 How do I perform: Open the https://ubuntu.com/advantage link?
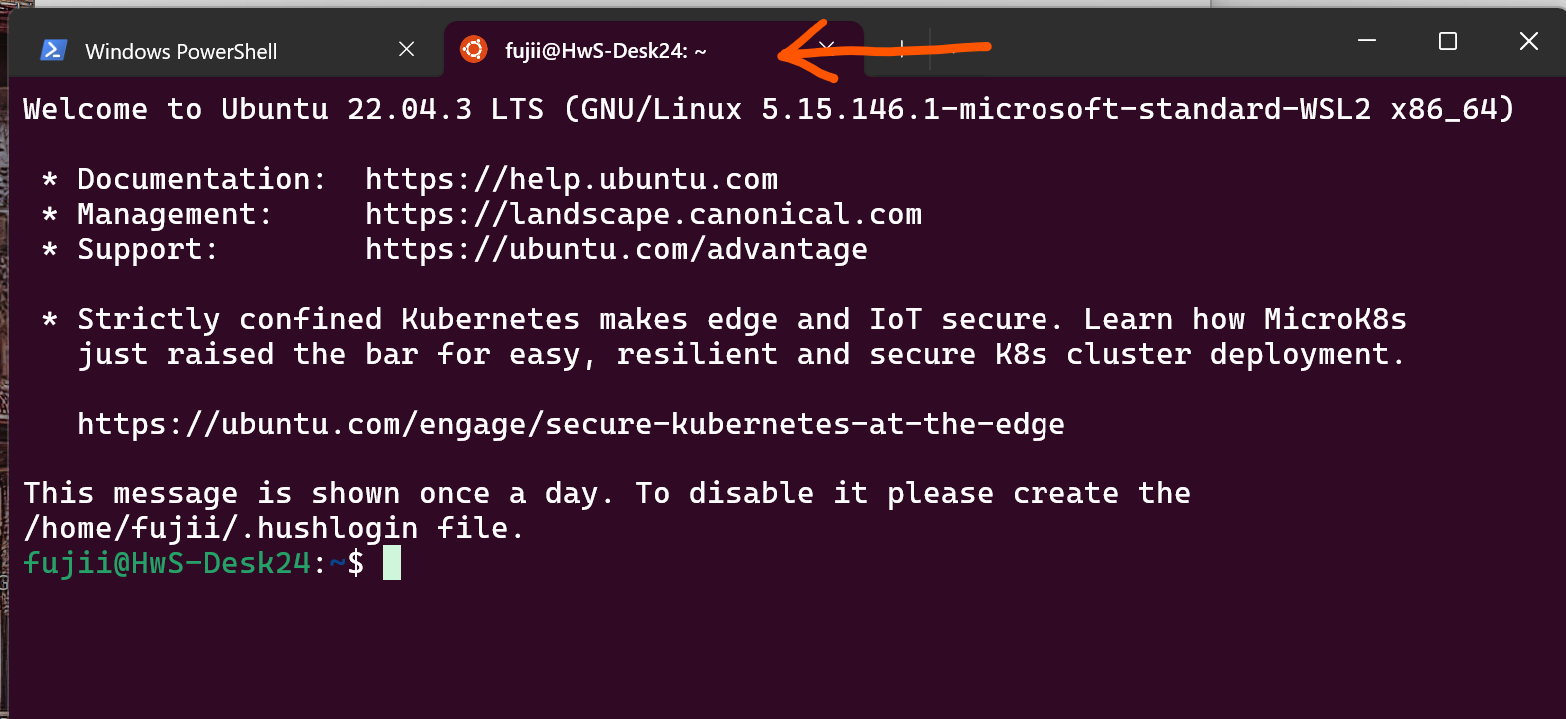[616, 249]
